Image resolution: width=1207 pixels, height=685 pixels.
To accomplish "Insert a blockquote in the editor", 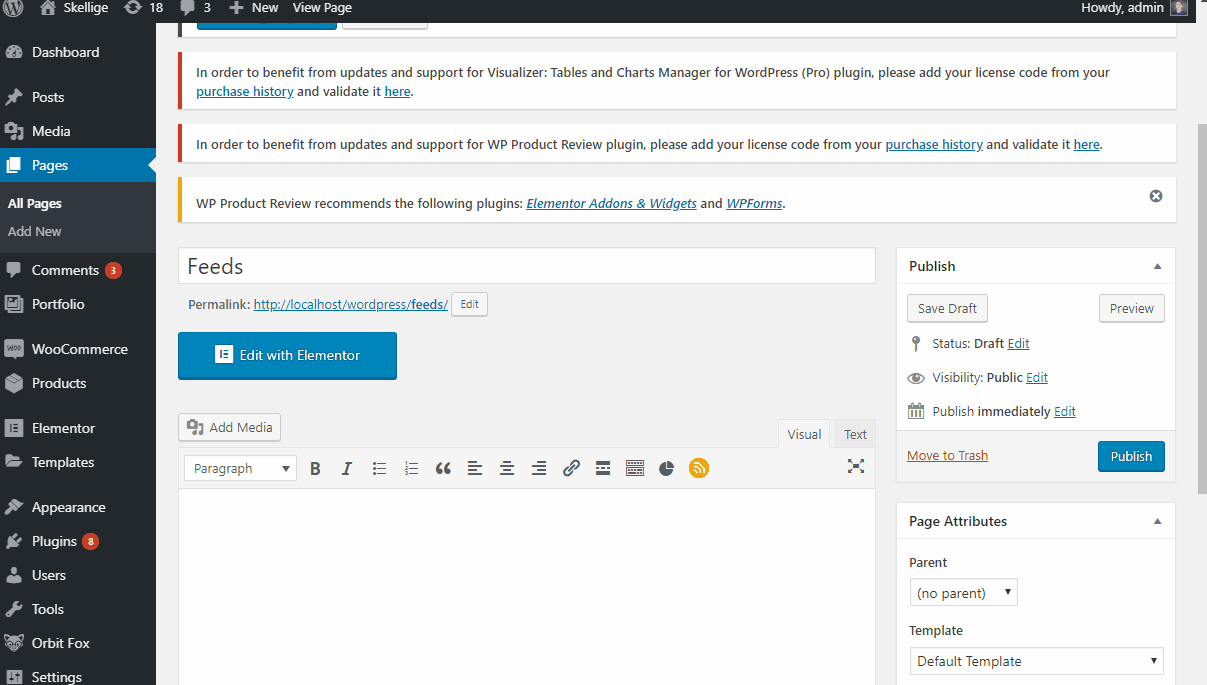I will [x=443, y=468].
